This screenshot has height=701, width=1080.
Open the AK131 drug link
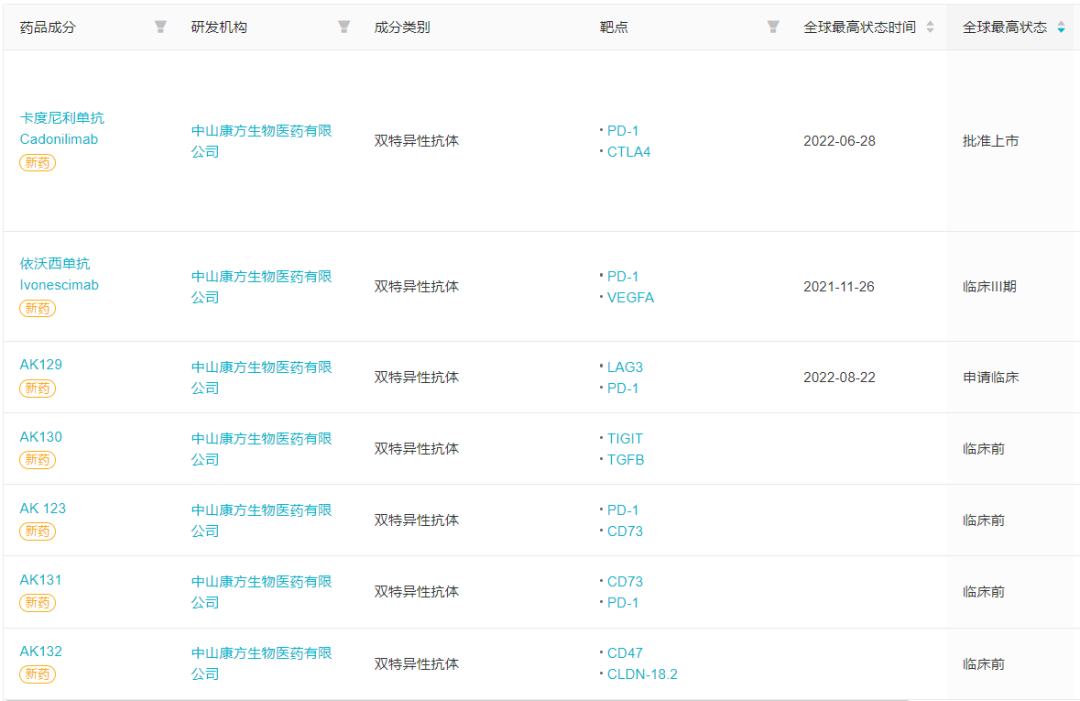41,580
